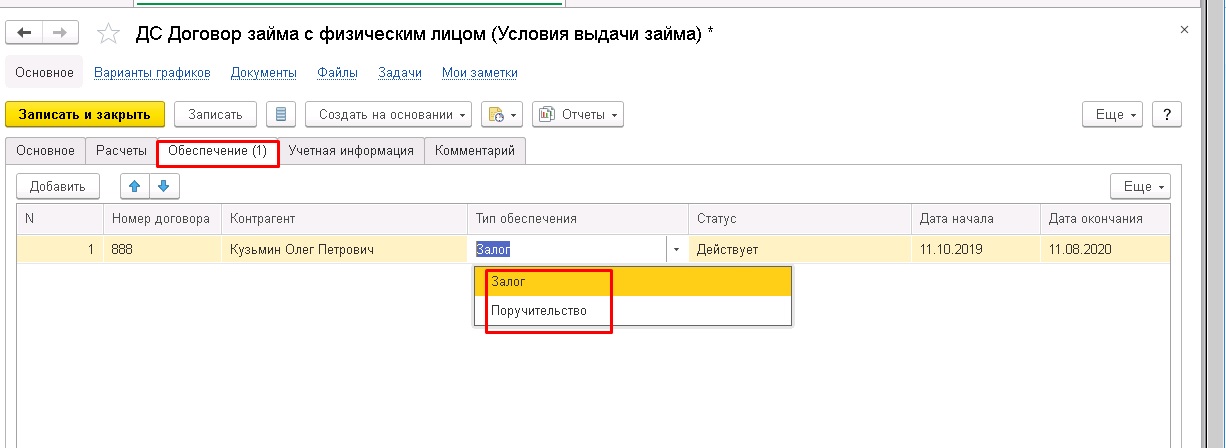Screen dimensions: 1226x448
Task: Open the Варианты графиков link
Action: (x=152, y=72)
